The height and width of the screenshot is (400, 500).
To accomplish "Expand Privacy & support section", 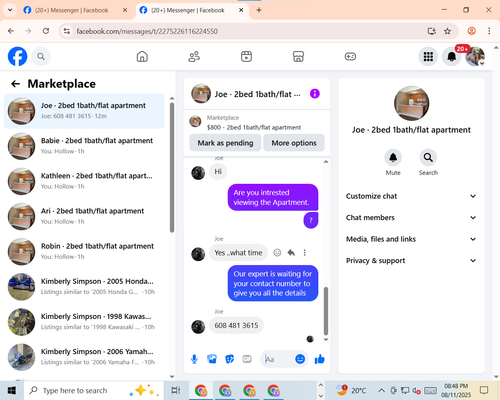I will pyautogui.click(x=411, y=261).
